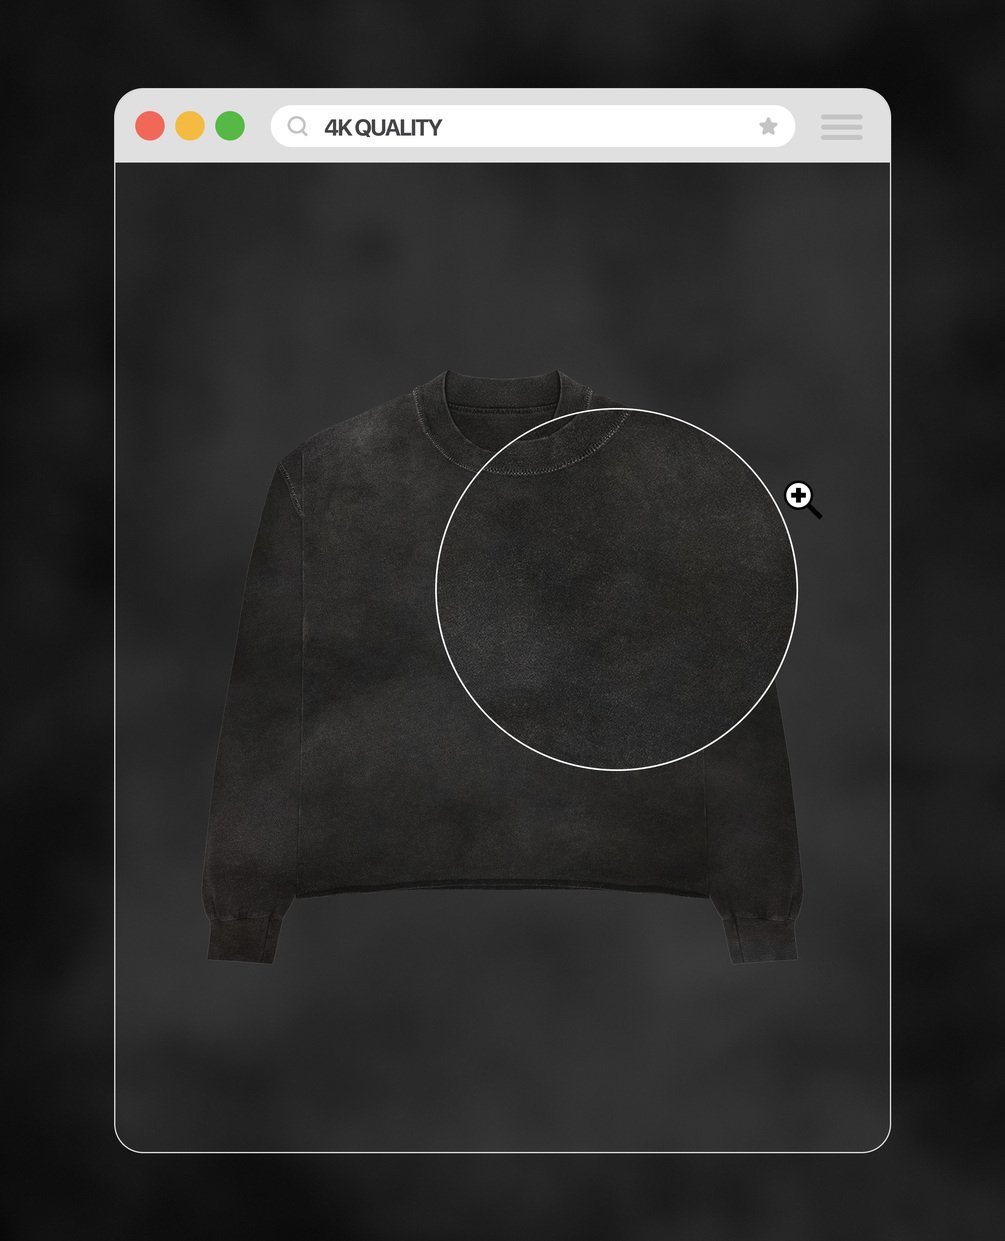Click the zoom-in magnifier plus icon
Image resolution: width=1005 pixels, height=1241 pixels.
[x=803, y=500]
